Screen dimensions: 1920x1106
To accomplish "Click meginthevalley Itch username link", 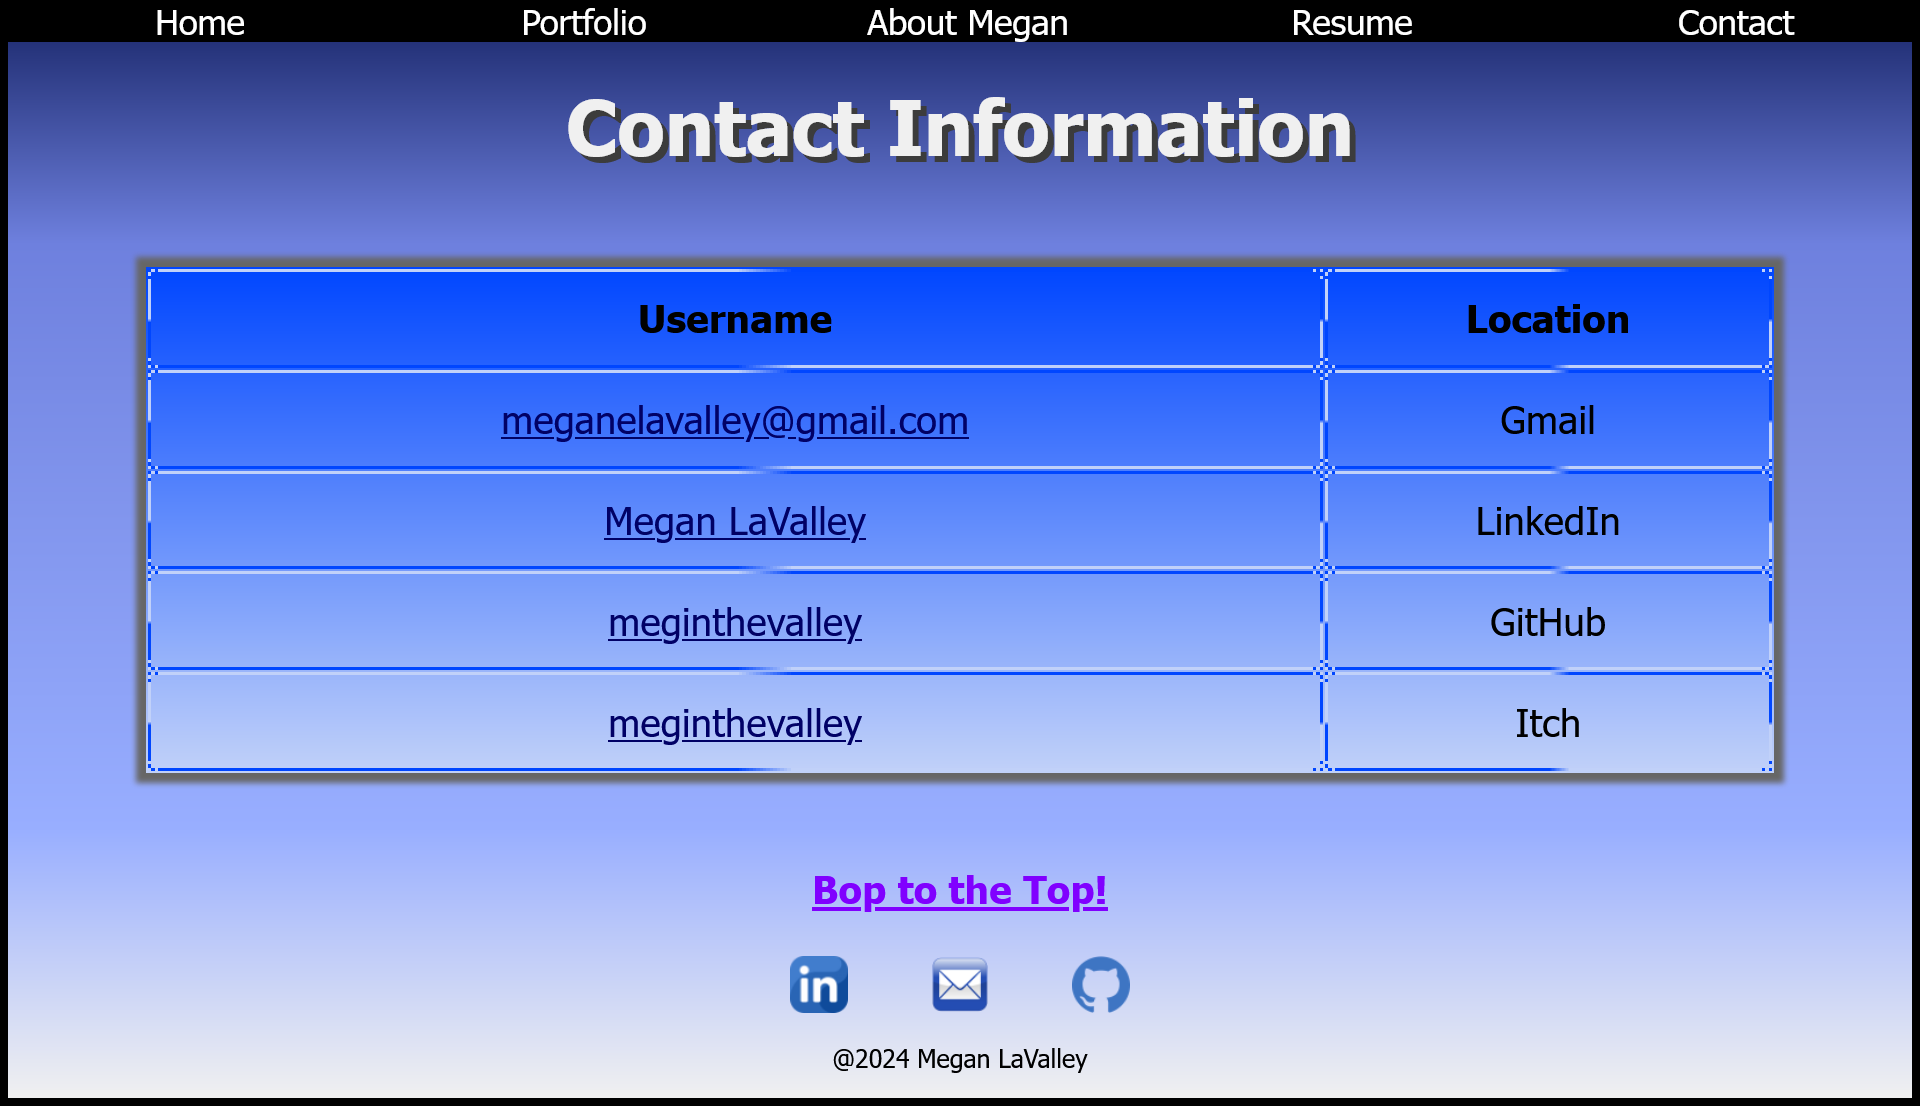I will tap(735, 722).
